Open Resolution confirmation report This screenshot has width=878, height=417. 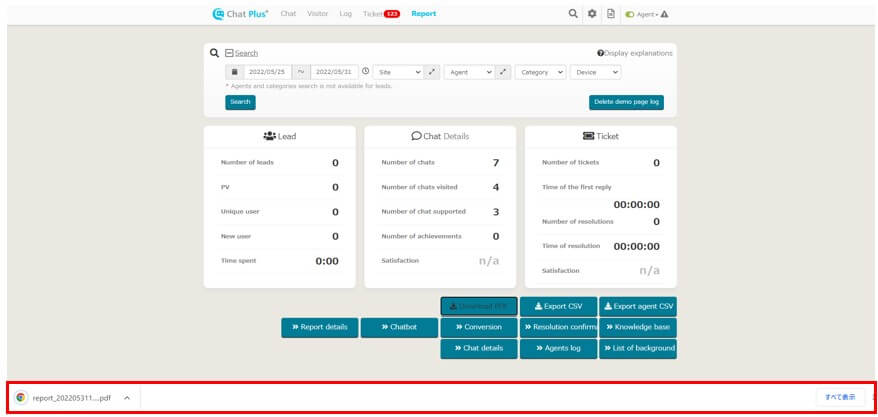coord(558,327)
